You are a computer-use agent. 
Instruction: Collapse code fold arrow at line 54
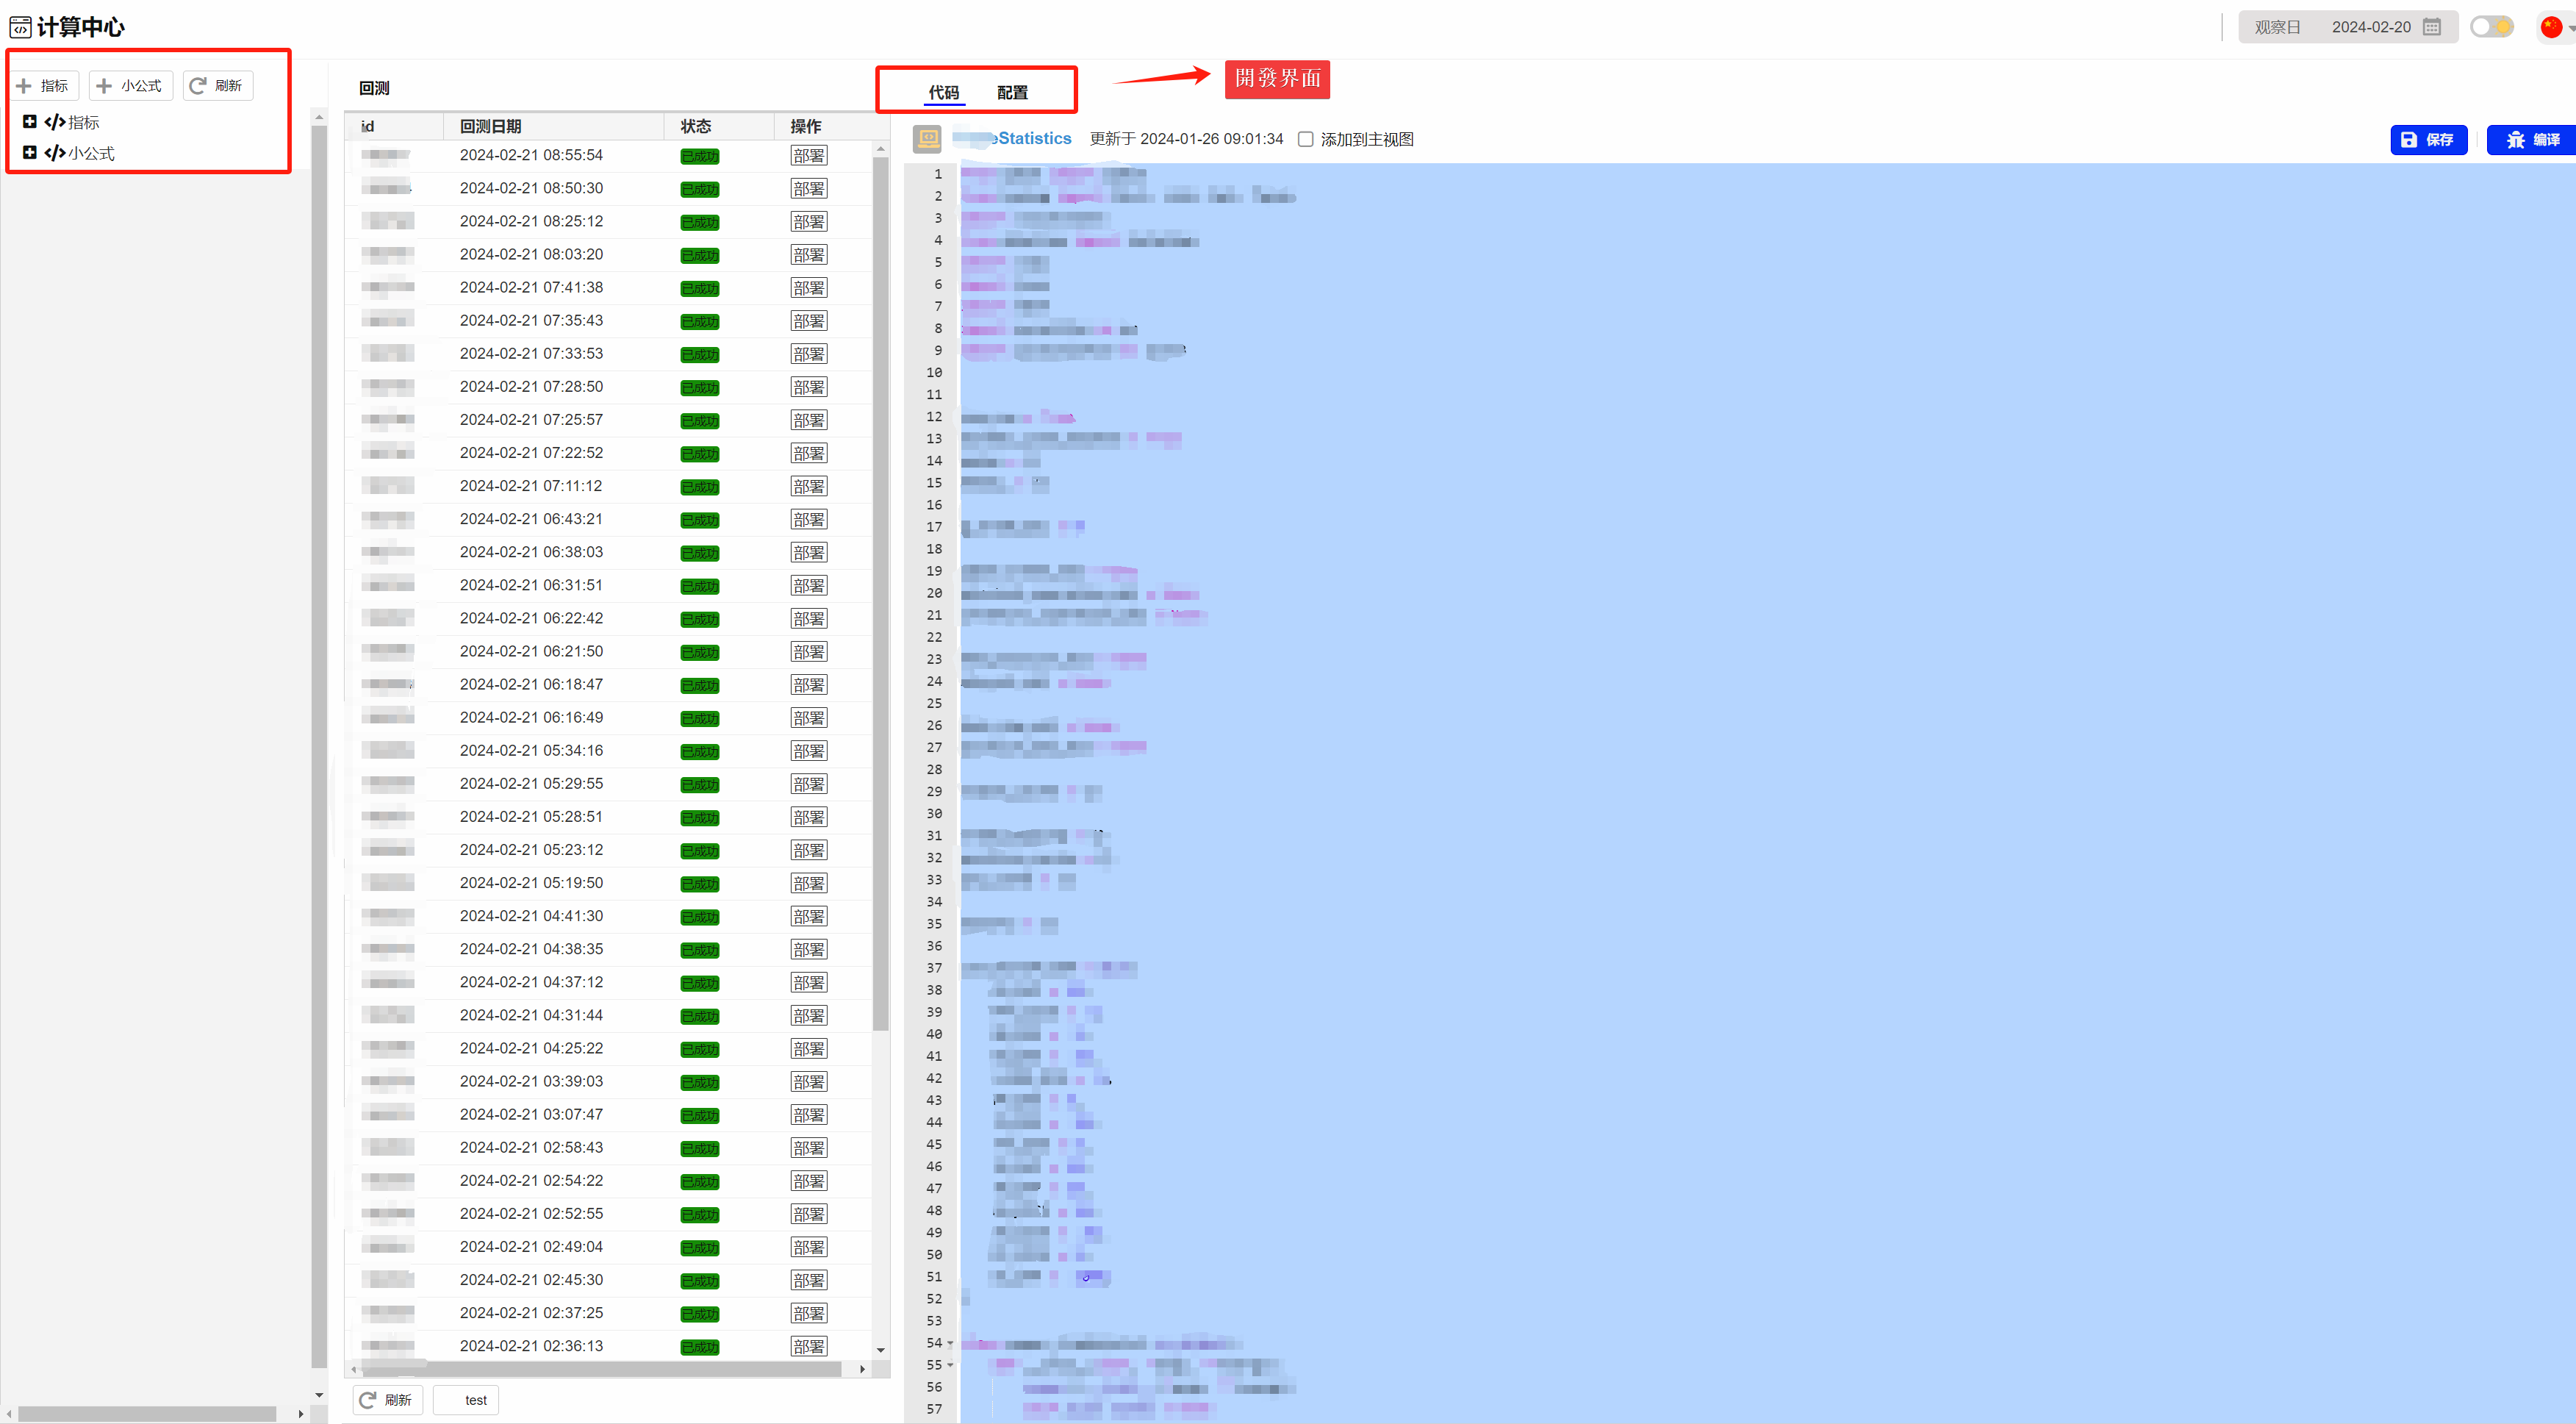click(x=950, y=1343)
